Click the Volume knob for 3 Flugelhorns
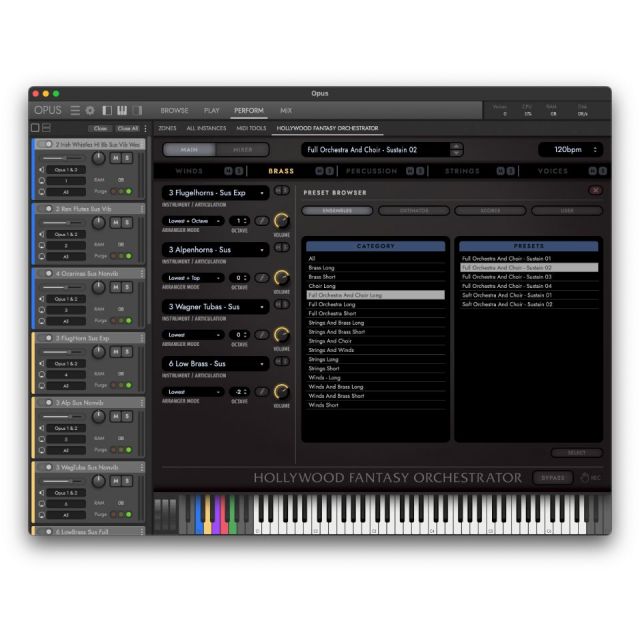This screenshot has width=640, height=640. tap(282, 221)
